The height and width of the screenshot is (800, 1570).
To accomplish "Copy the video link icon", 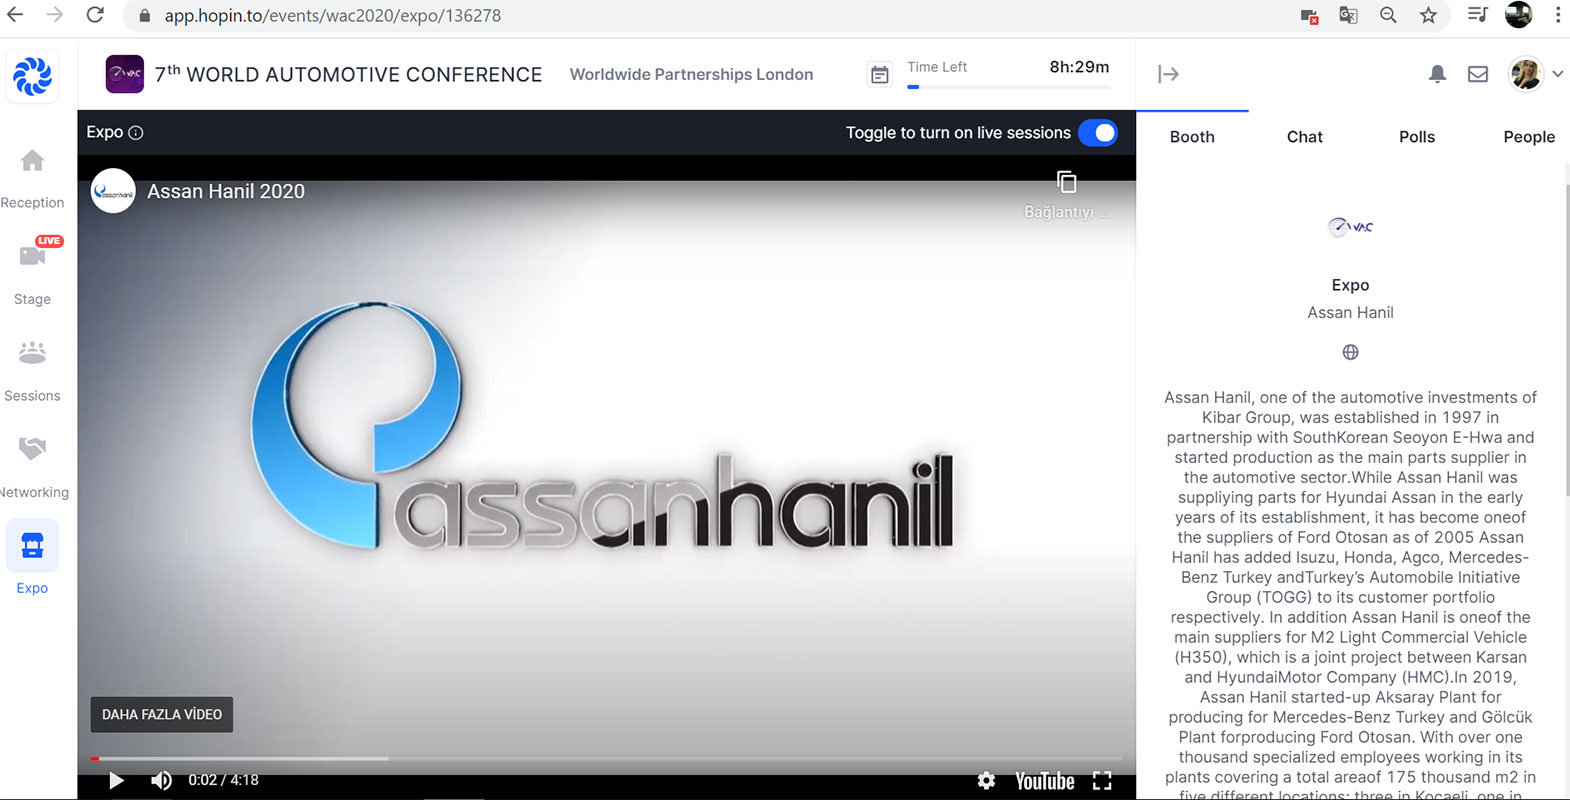I will [x=1066, y=182].
